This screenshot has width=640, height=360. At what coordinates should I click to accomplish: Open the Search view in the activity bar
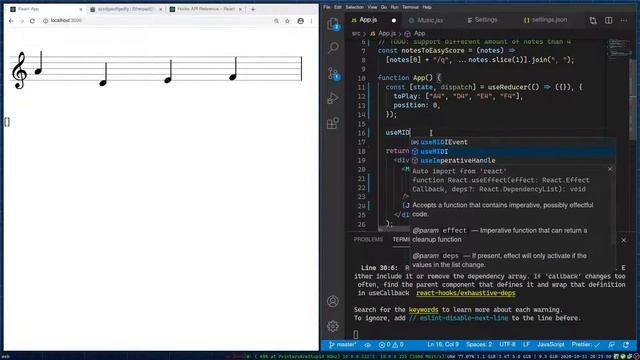pyautogui.click(x=333, y=48)
